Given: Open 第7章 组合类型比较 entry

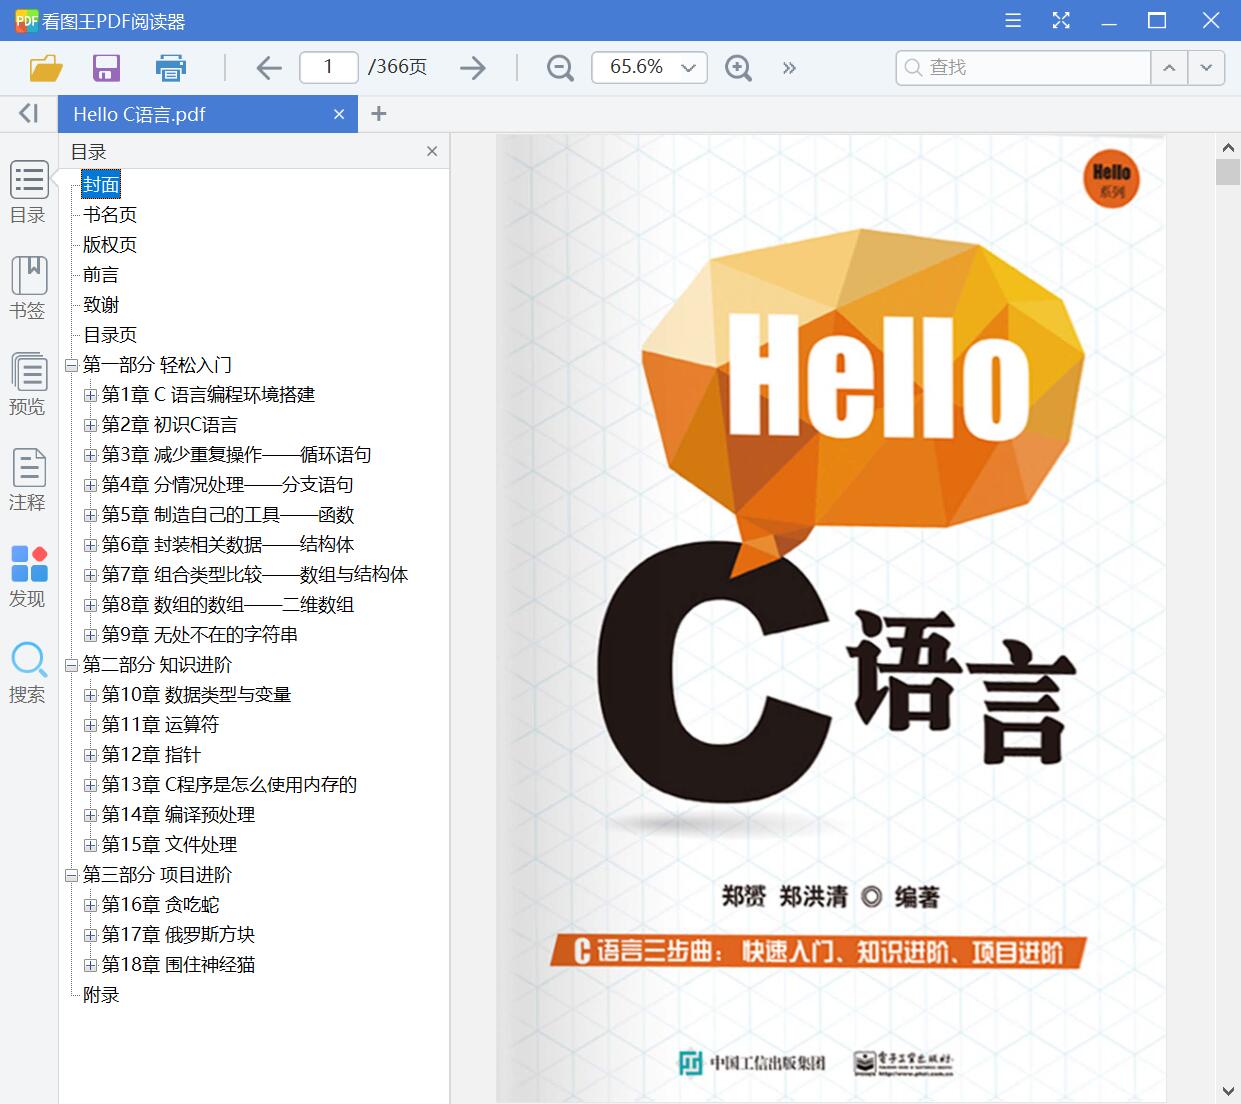Looking at the screenshot, I should pyautogui.click(x=255, y=575).
